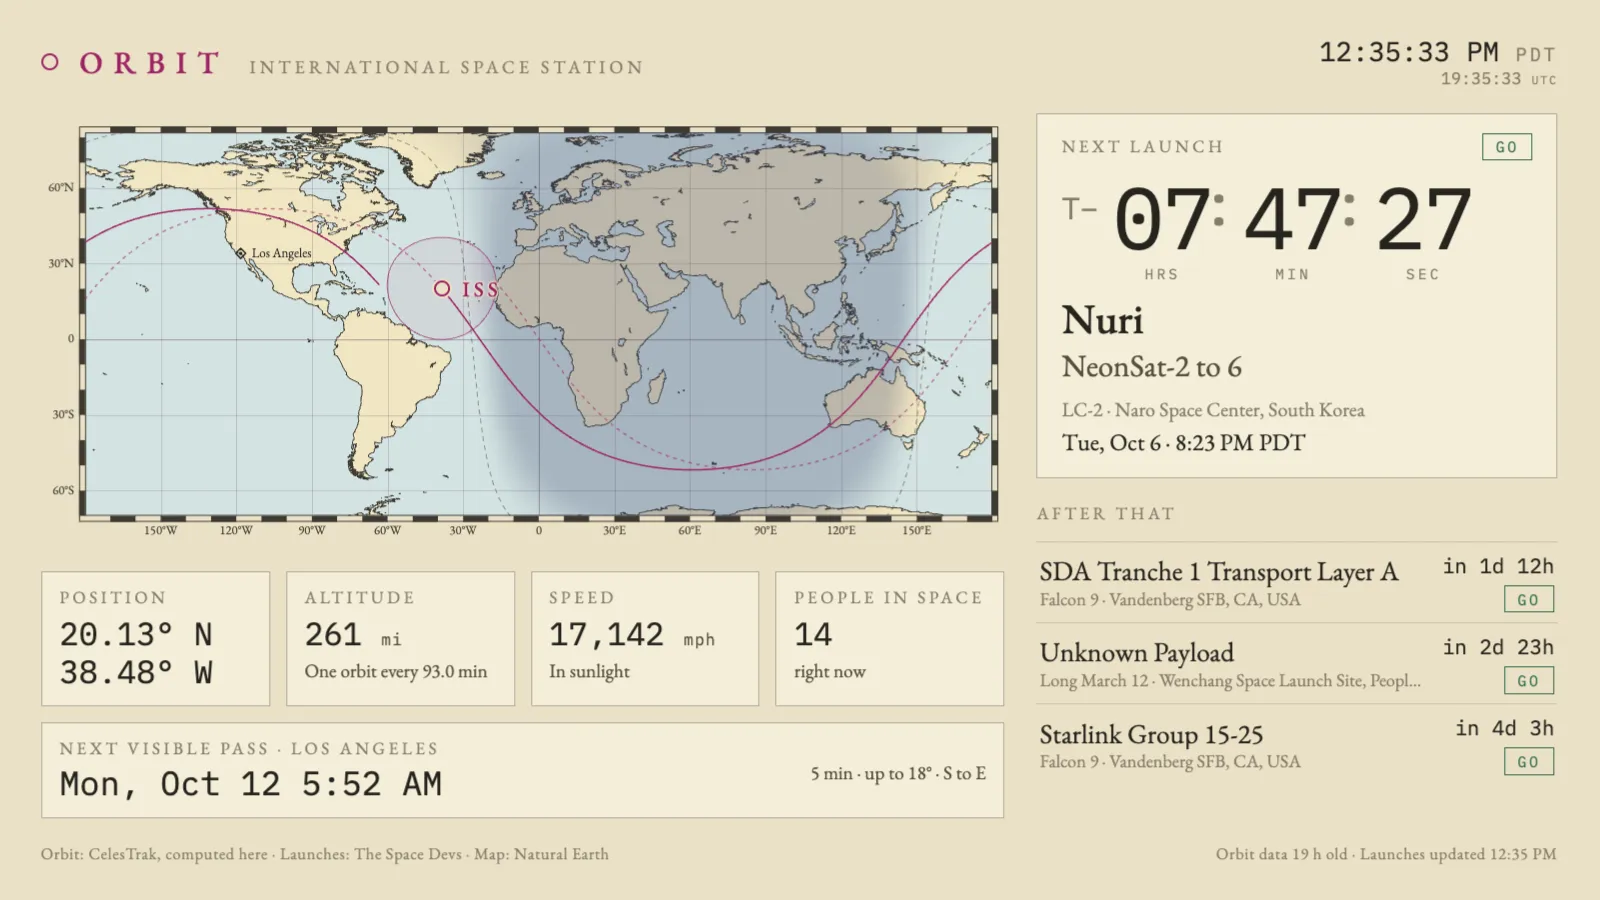Click the ISS position marker on map

pyautogui.click(x=442, y=288)
